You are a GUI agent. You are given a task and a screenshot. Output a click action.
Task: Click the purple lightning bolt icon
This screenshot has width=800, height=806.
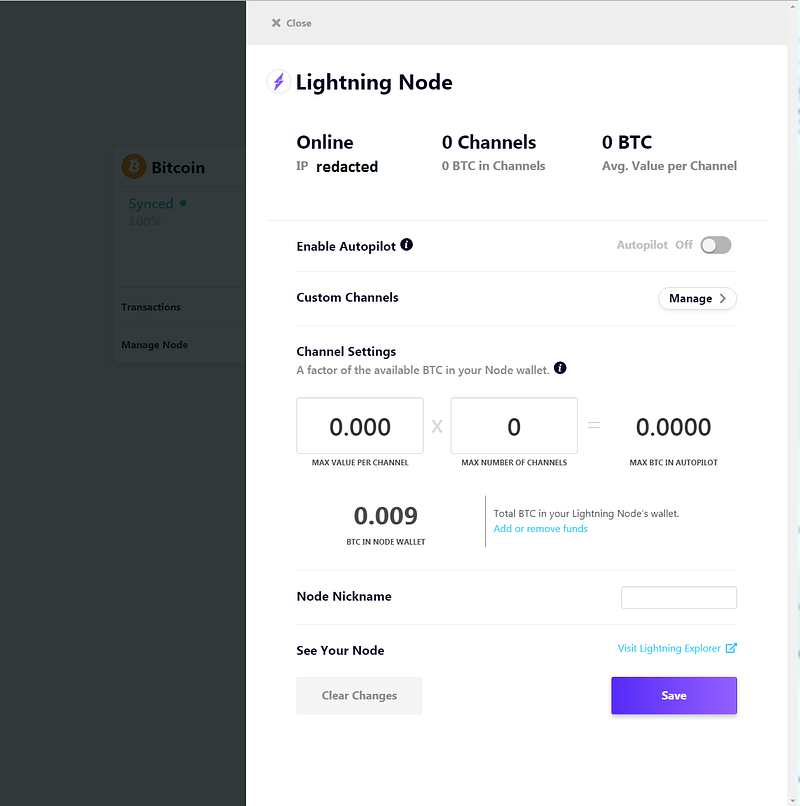pos(278,82)
